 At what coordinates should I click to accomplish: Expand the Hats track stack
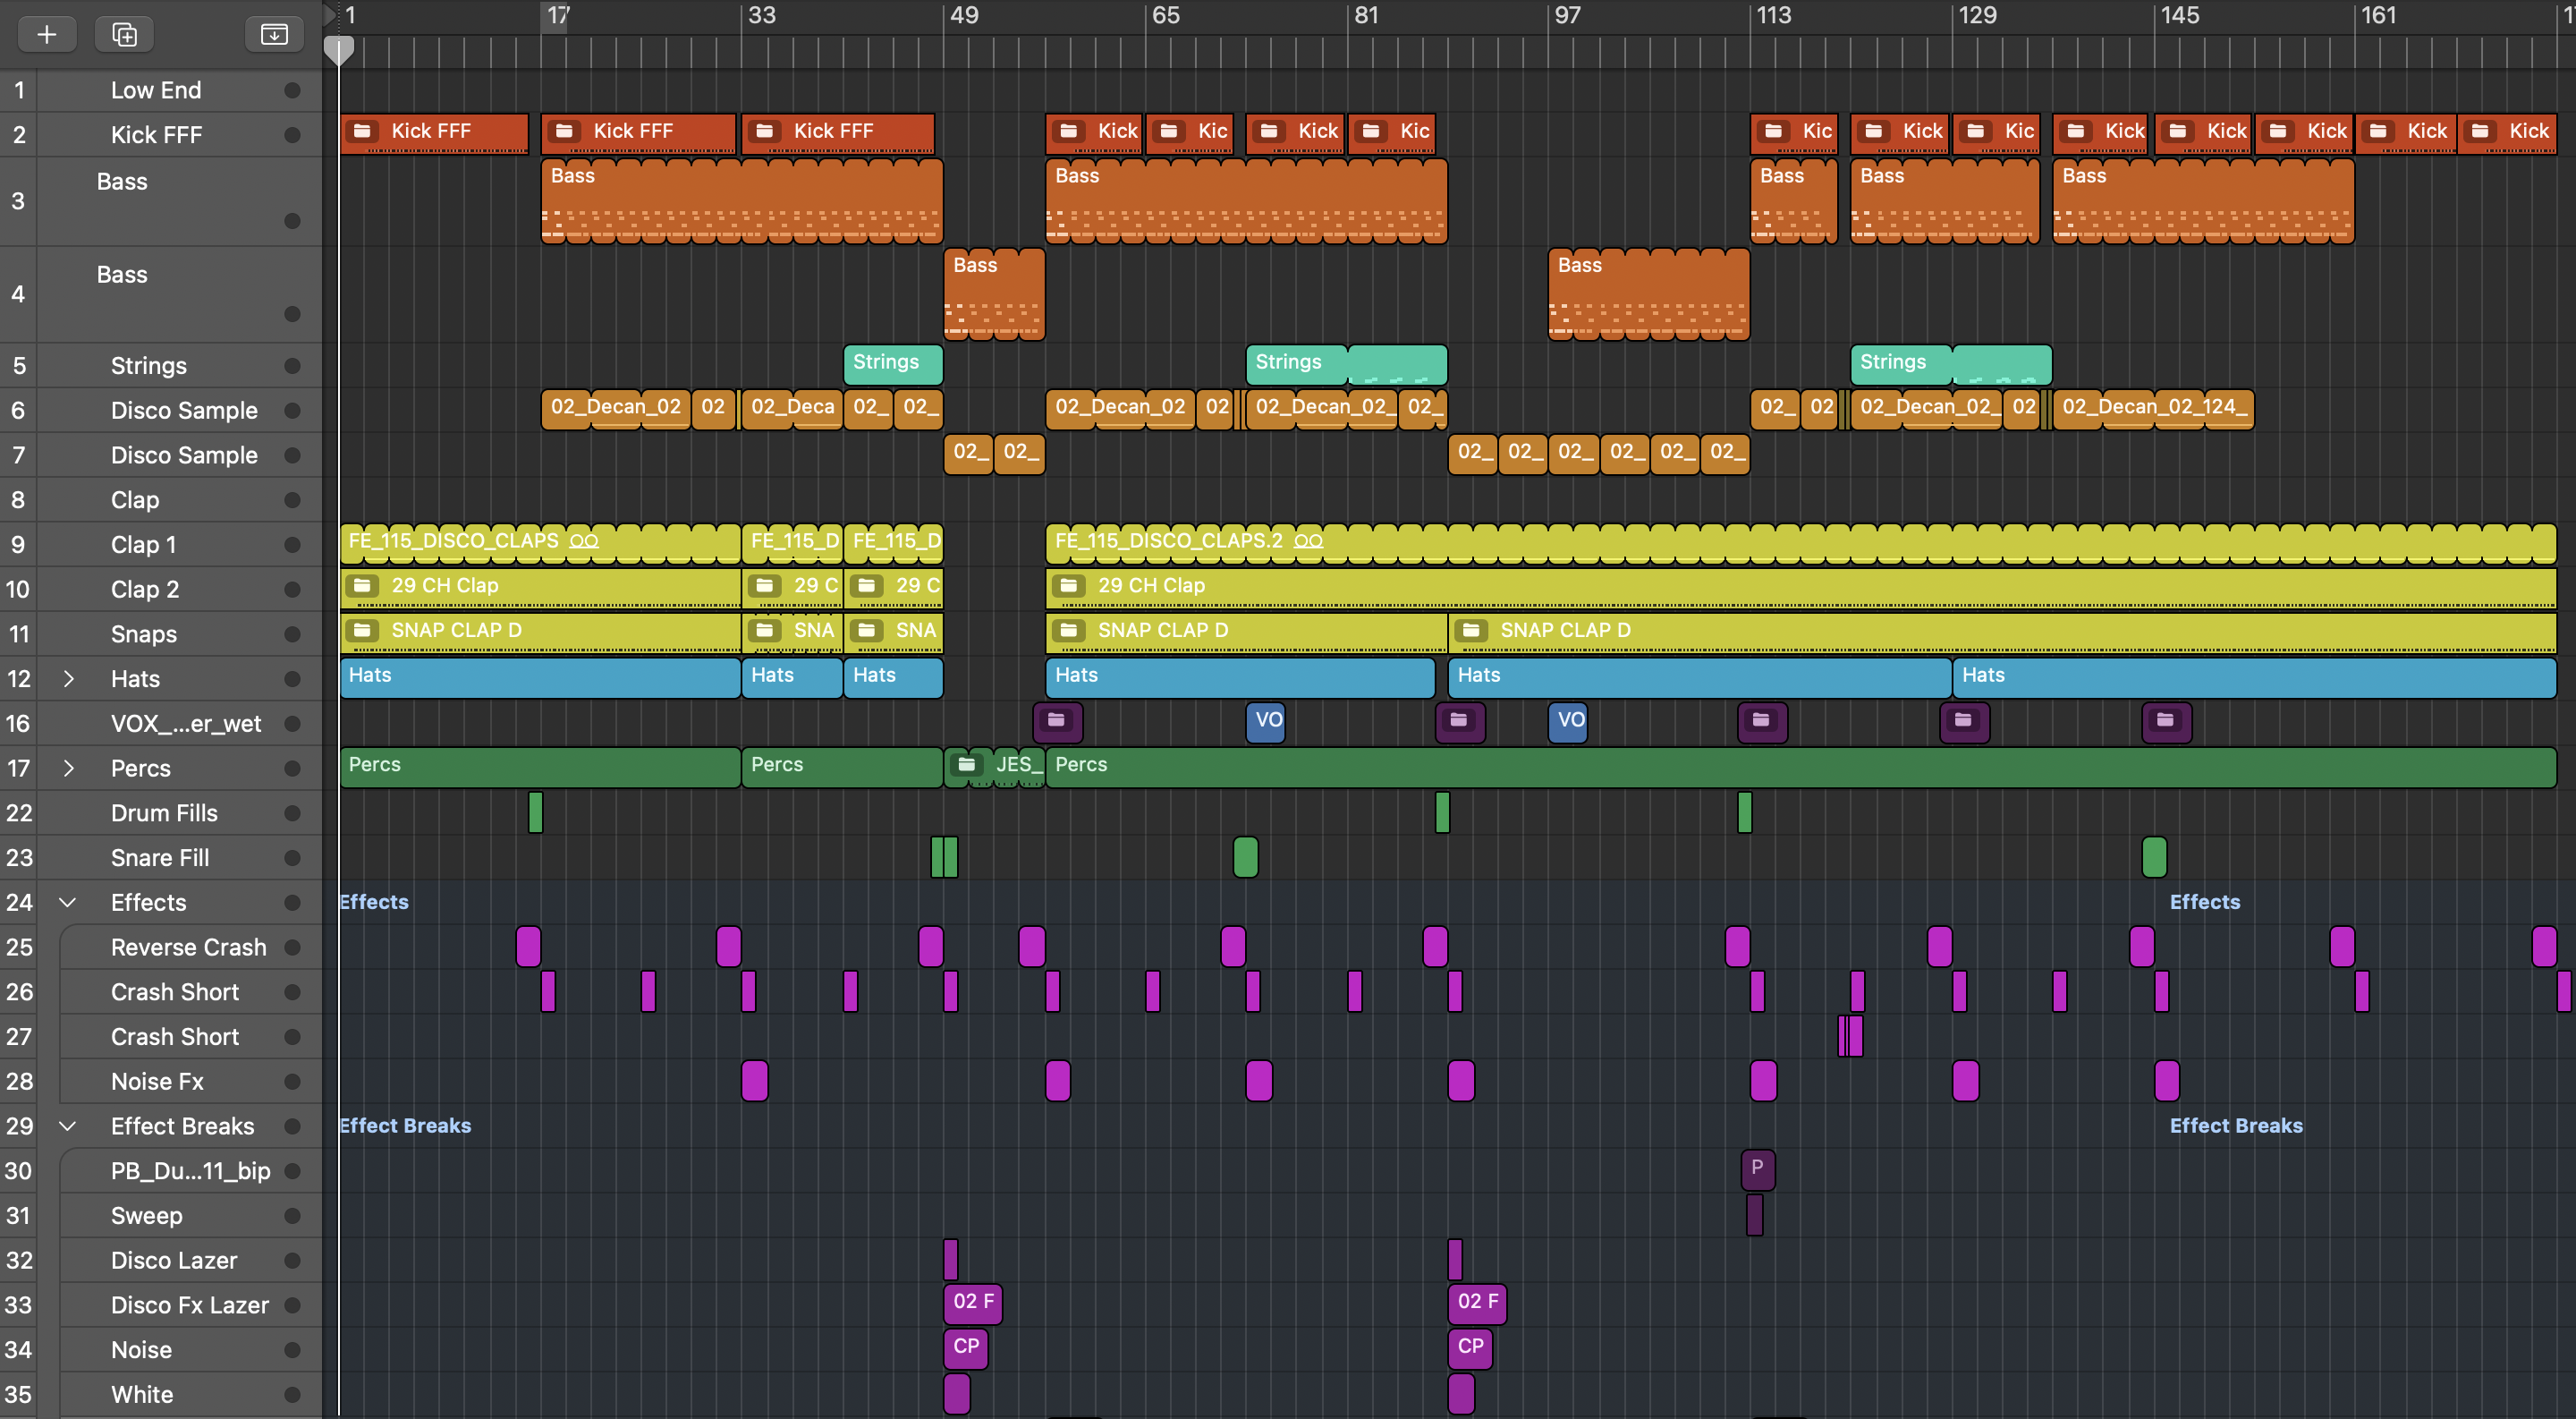point(68,679)
